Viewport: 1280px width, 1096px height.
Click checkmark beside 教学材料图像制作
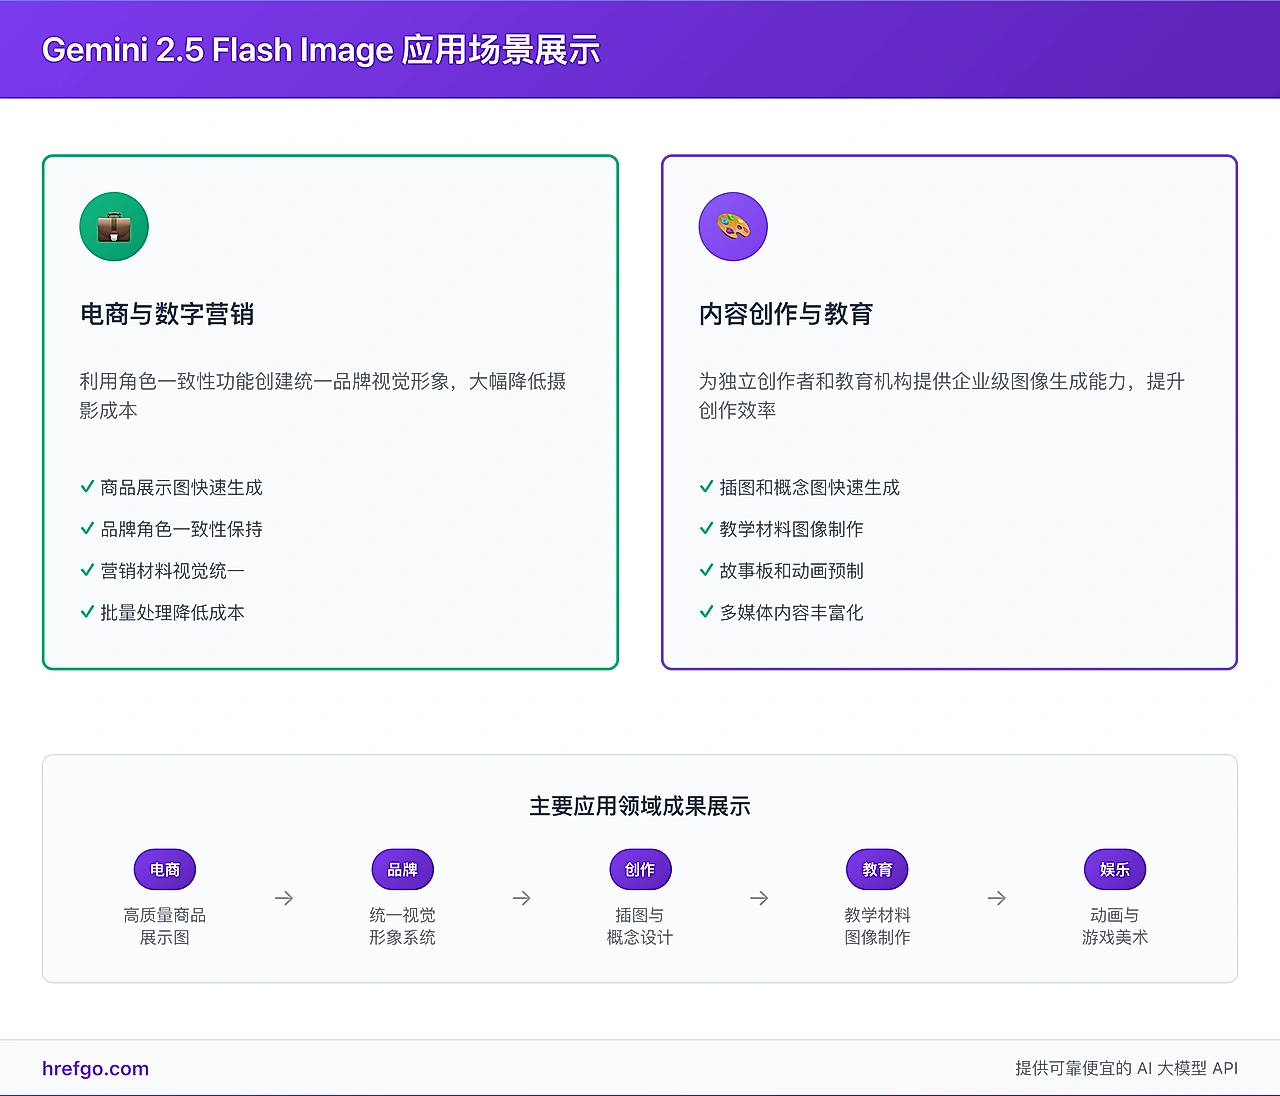(x=706, y=529)
